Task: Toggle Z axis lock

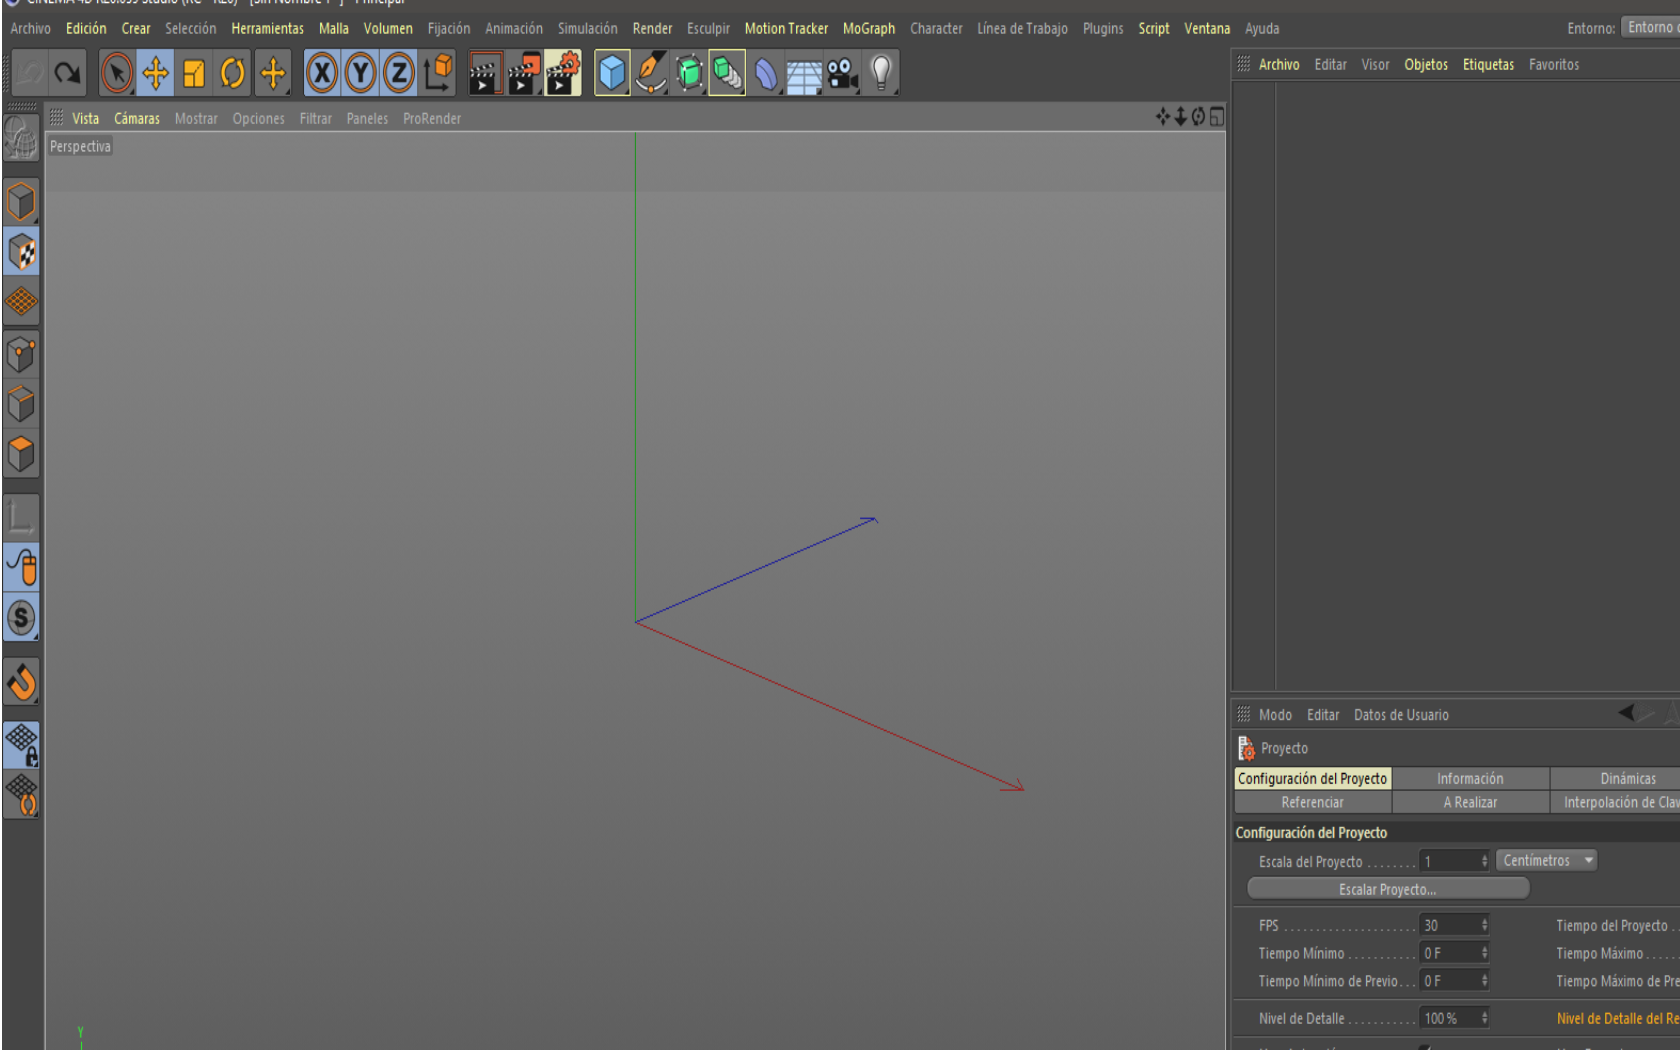Action: (x=398, y=73)
